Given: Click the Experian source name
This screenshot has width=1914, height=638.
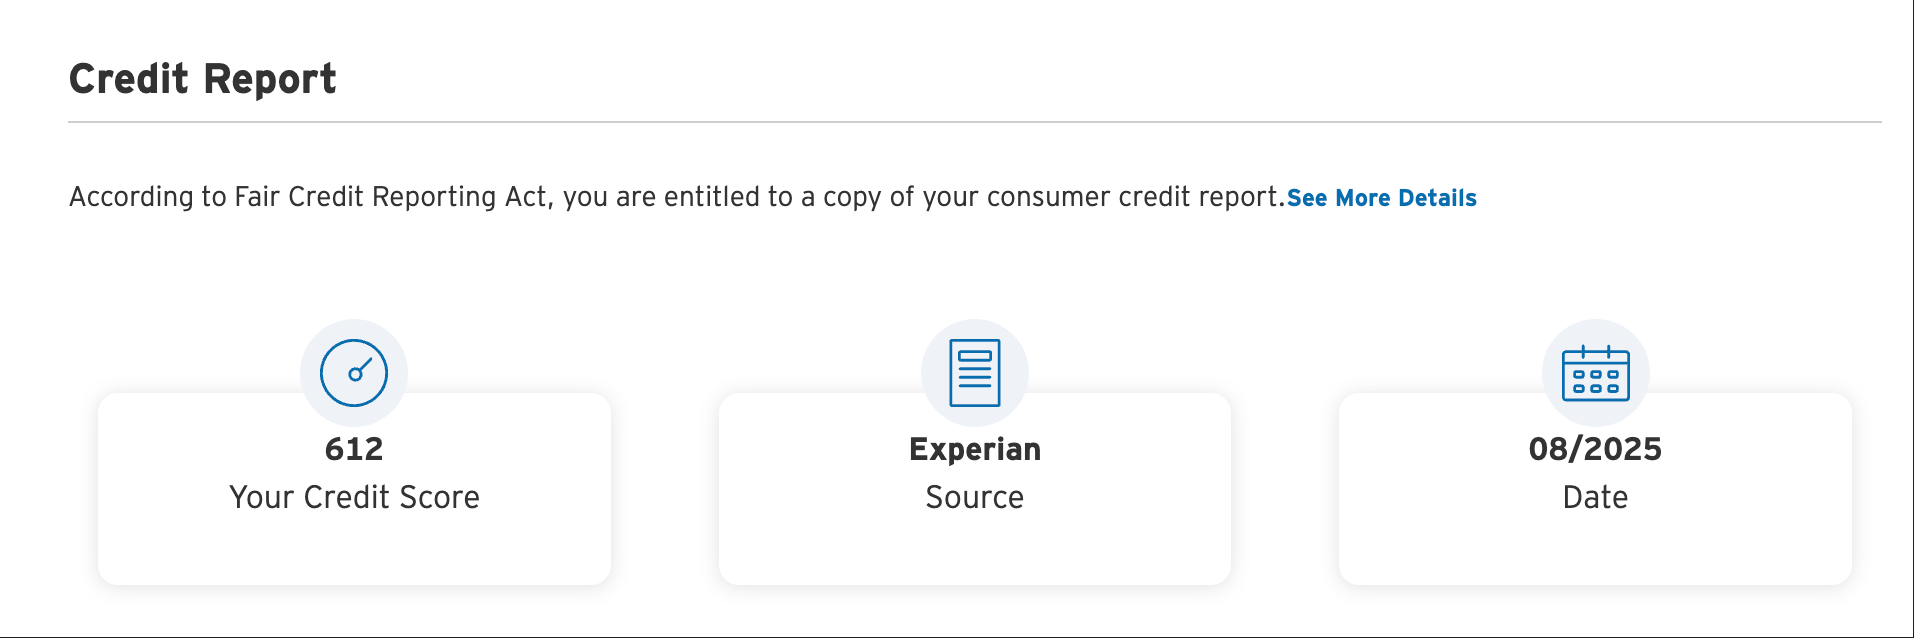Looking at the screenshot, I should 975,450.
